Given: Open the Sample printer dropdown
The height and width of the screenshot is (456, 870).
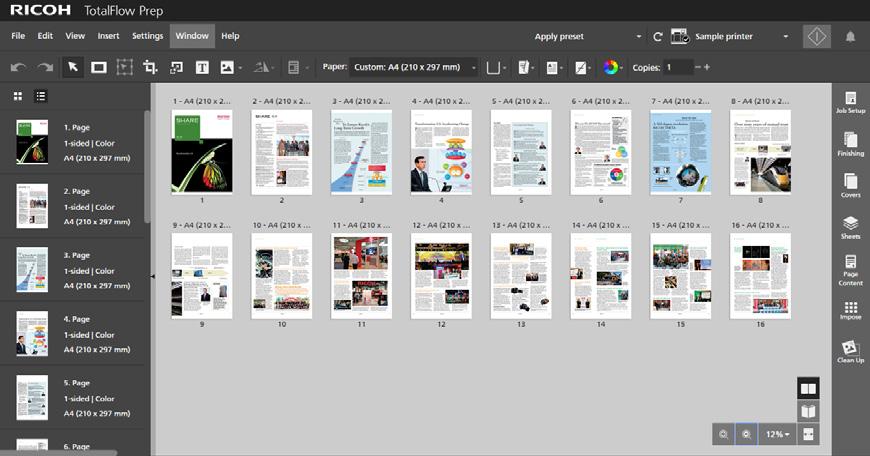Looking at the screenshot, I should pos(742,37).
